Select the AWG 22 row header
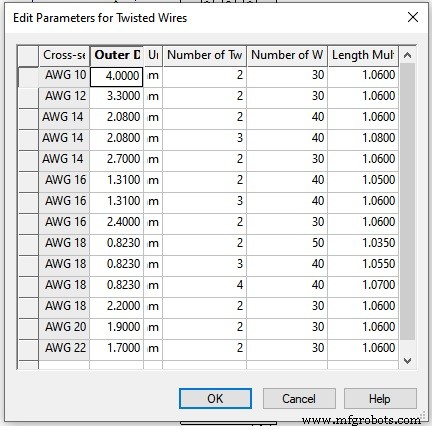Screen dimensions: 432x430 click(28, 349)
